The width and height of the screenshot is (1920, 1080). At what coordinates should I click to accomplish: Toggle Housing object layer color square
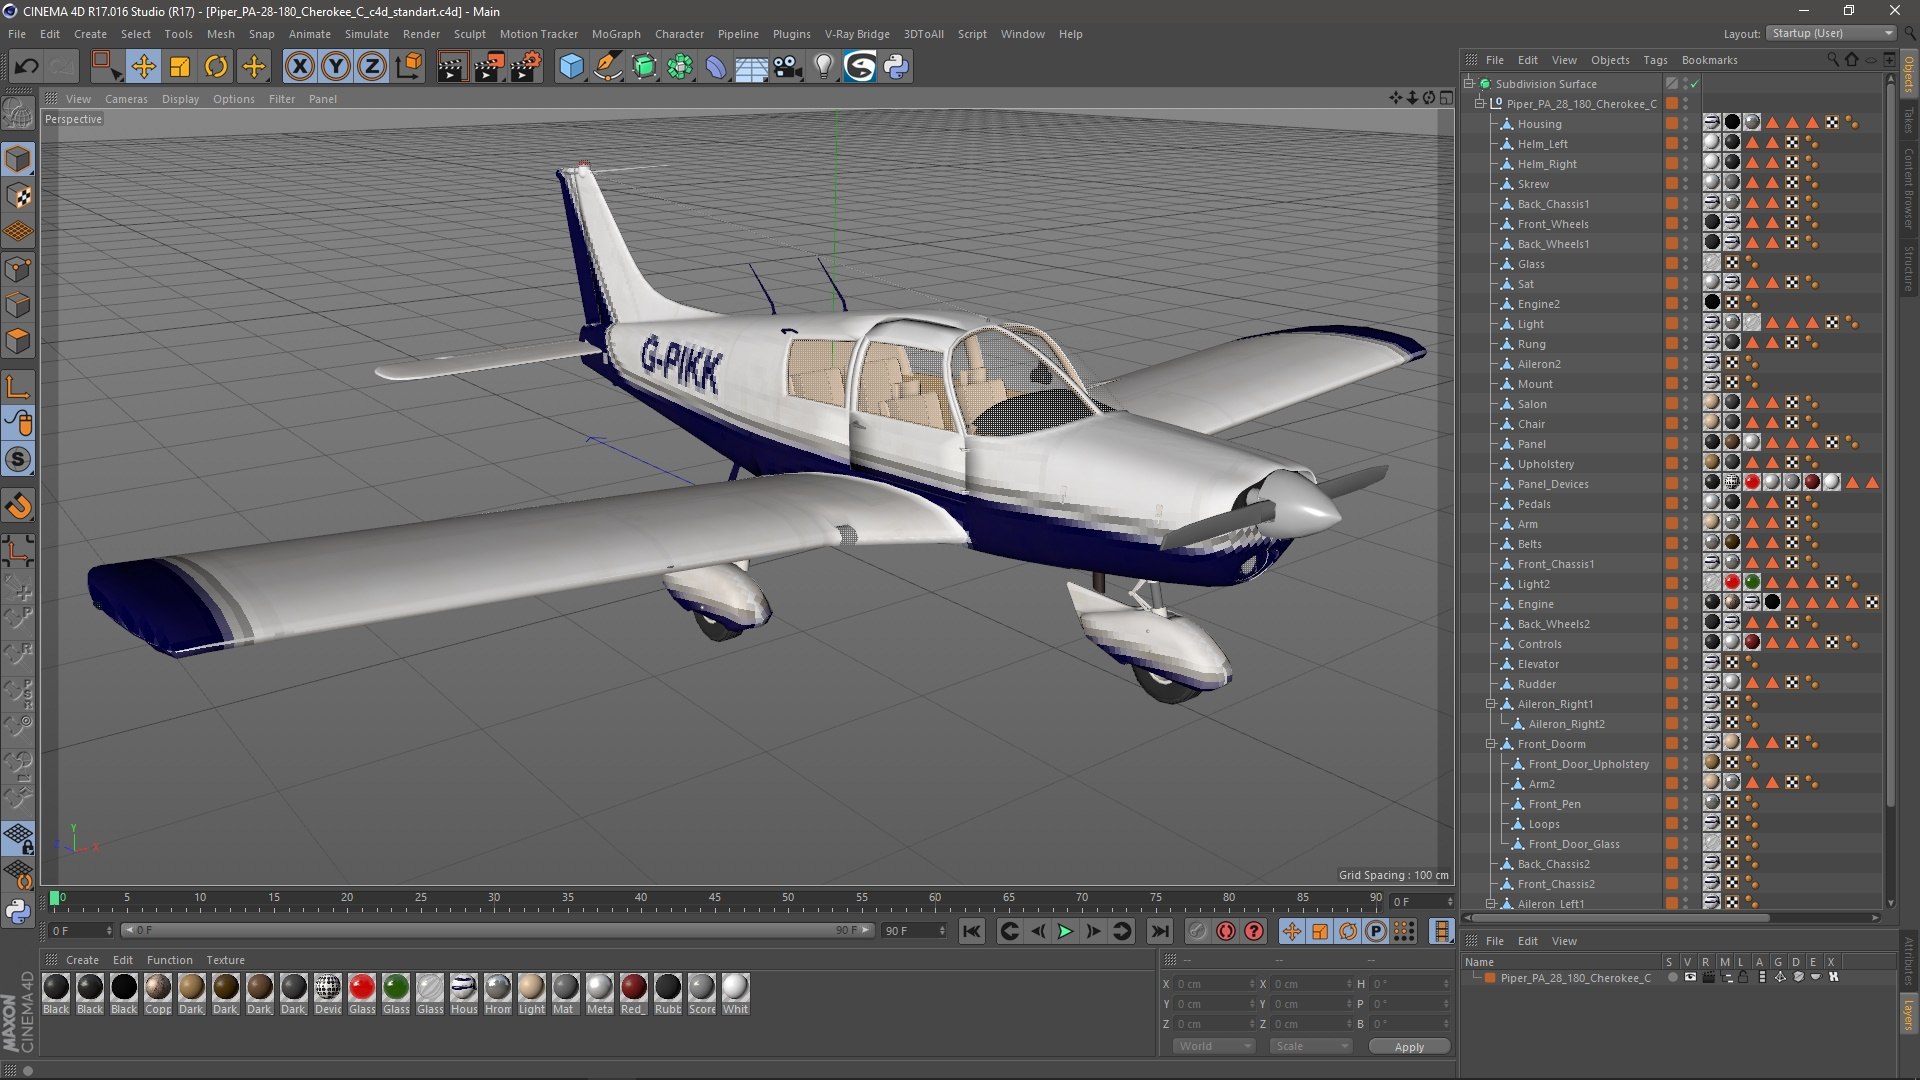pyautogui.click(x=1671, y=123)
